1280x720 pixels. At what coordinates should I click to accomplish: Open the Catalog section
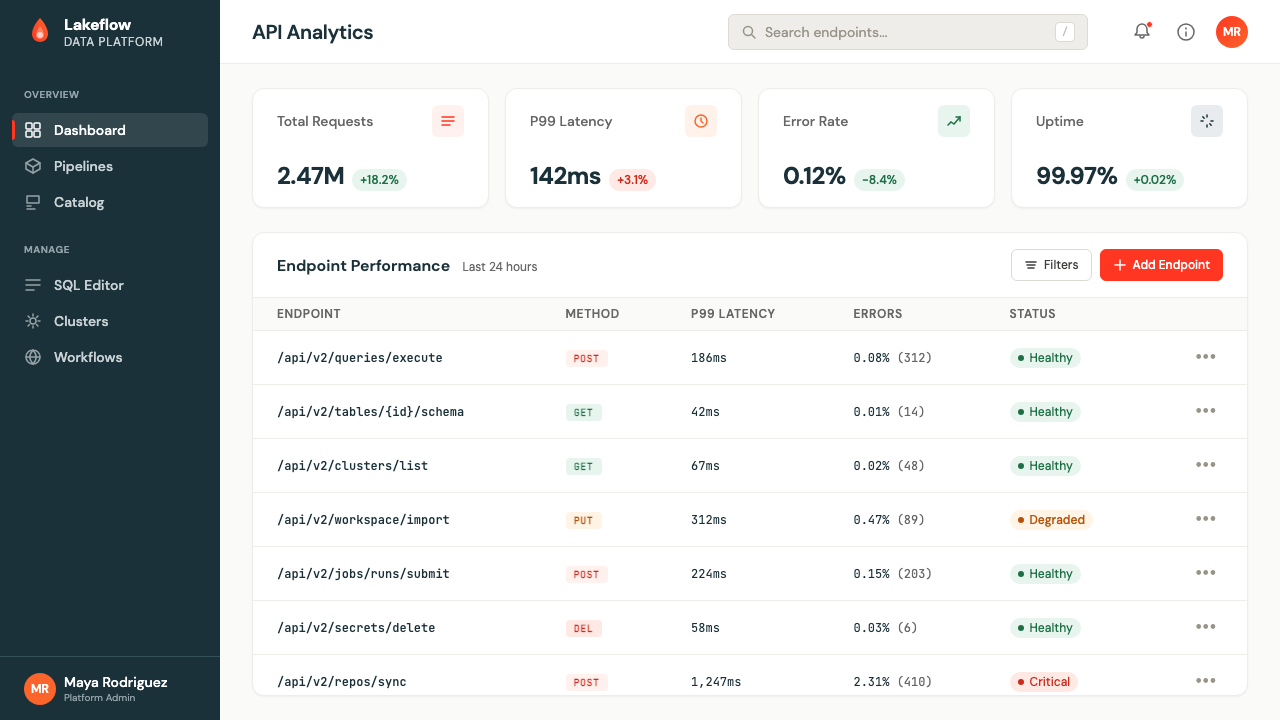tap(110, 202)
